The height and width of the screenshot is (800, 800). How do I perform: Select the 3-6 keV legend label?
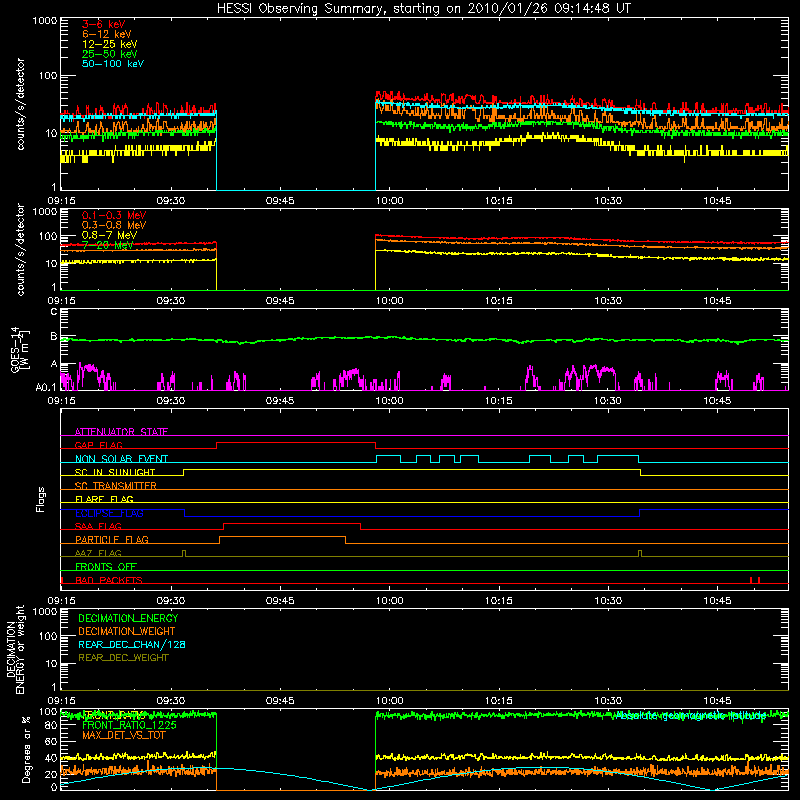[103, 24]
